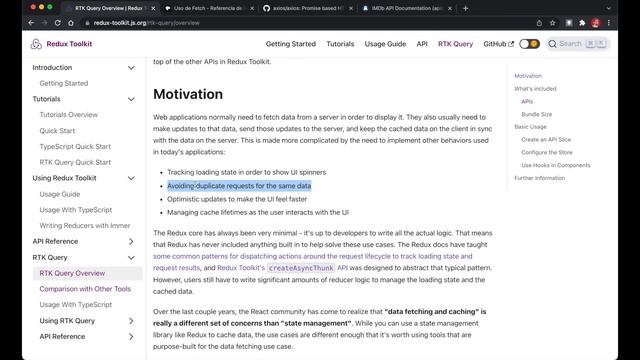Click the browser profile avatar icon
This screenshot has width=640, height=360.
click(596, 23)
